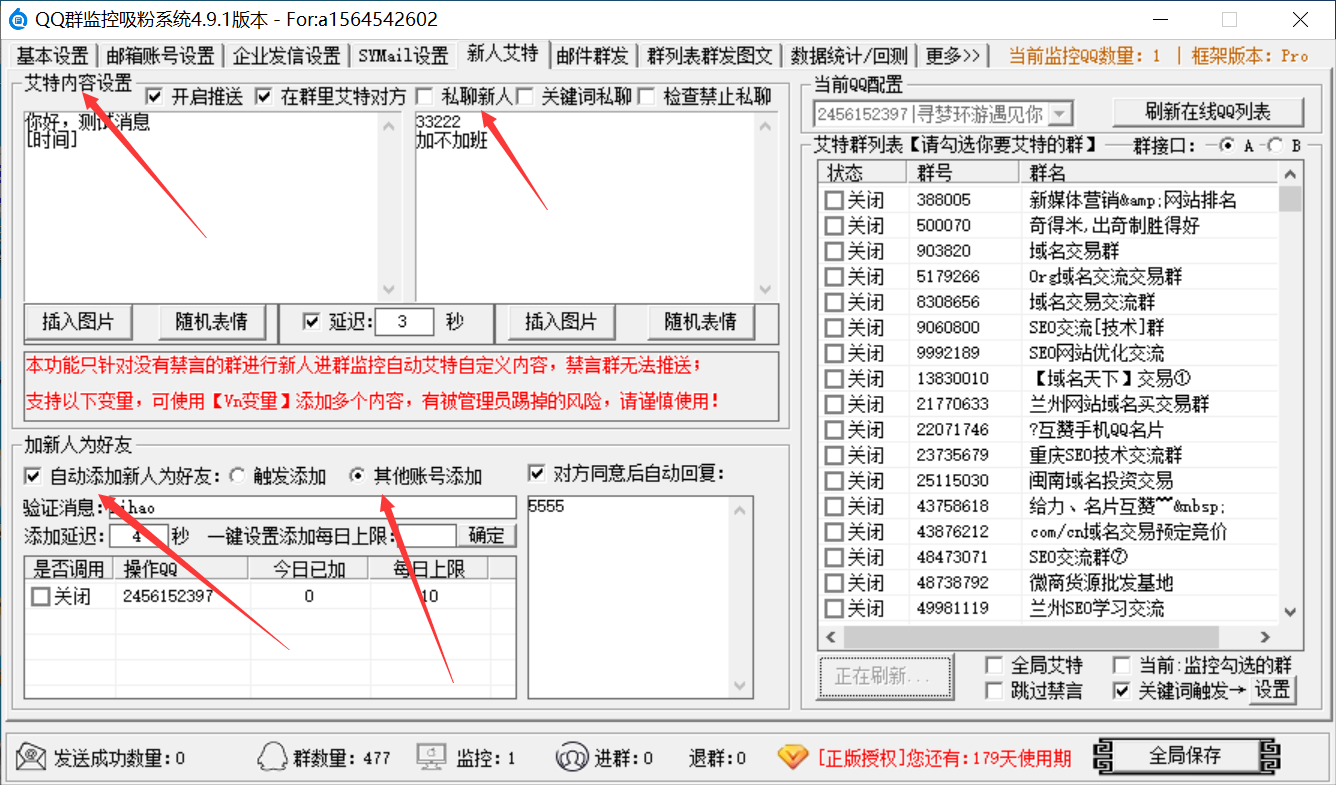Viewport: 1336px width, 785px height.
Task: Click the 添加延迟 seconds input field
Action: (x=138, y=536)
